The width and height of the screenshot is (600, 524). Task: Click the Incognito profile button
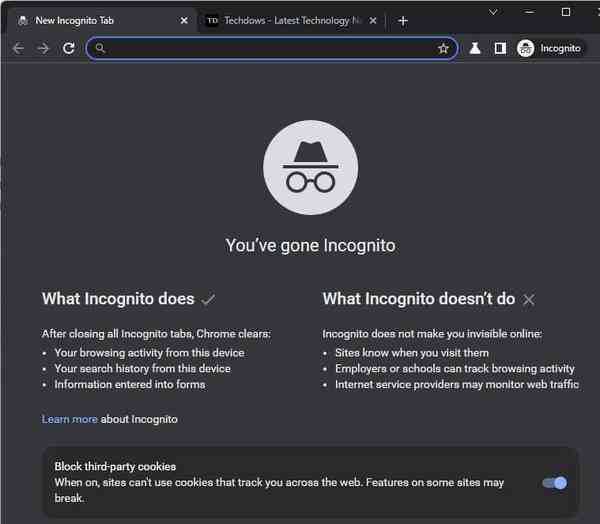549,48
